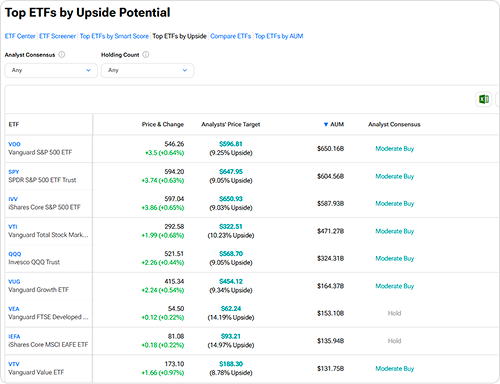Go to the ETF Center tab

click(20, 36)
